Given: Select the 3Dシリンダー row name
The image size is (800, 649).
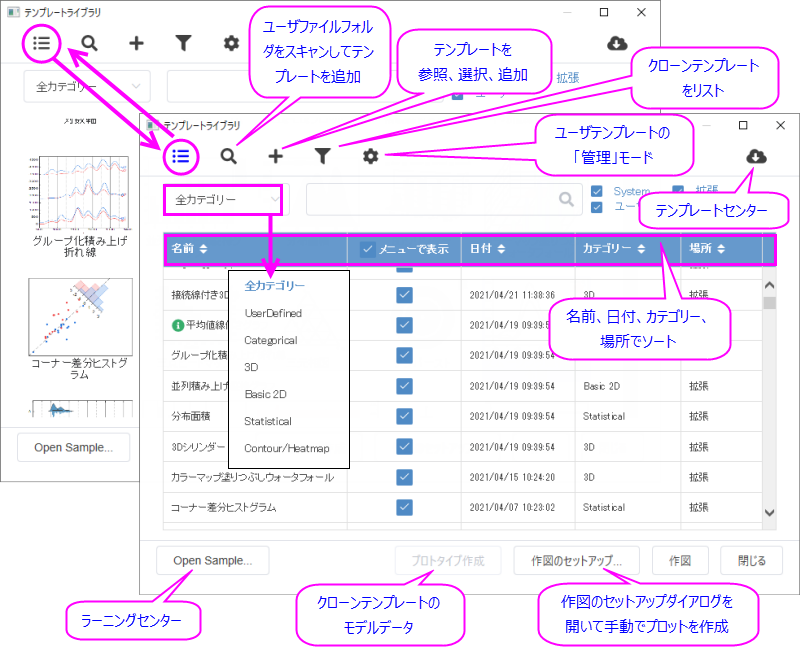Looking at the screenshot, I should tap(197, 446).
